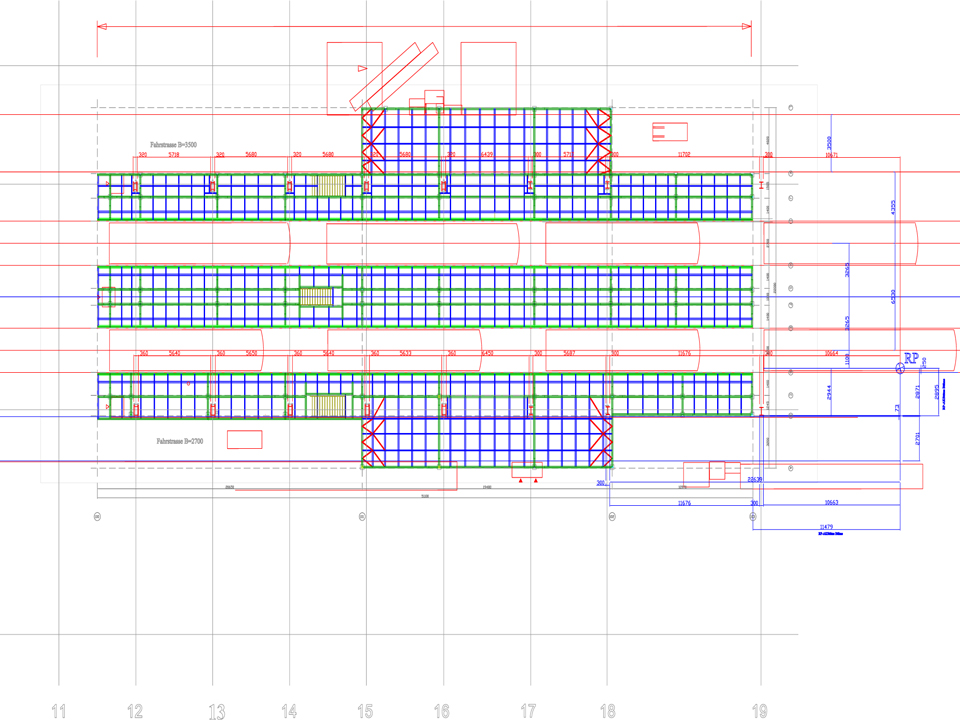This screenshot has width=960, height=720.
Task: Select the Fahrstrasse B=3500 label
Action: (173, 145)
